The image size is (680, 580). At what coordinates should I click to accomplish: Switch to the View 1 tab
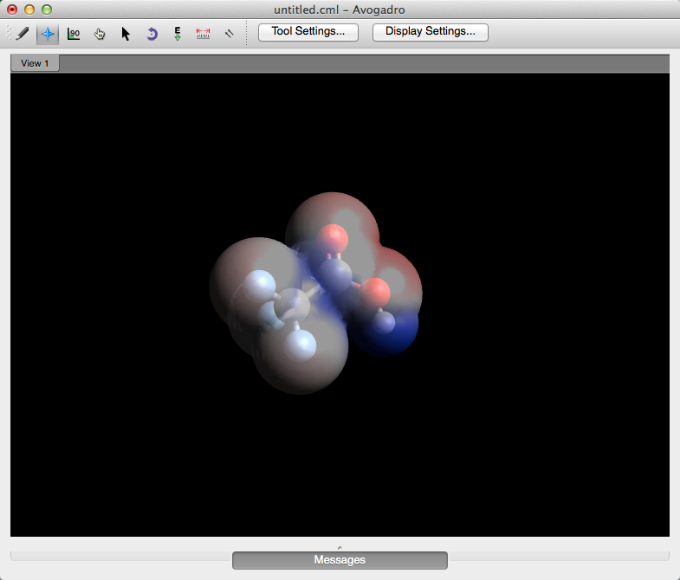35,63
